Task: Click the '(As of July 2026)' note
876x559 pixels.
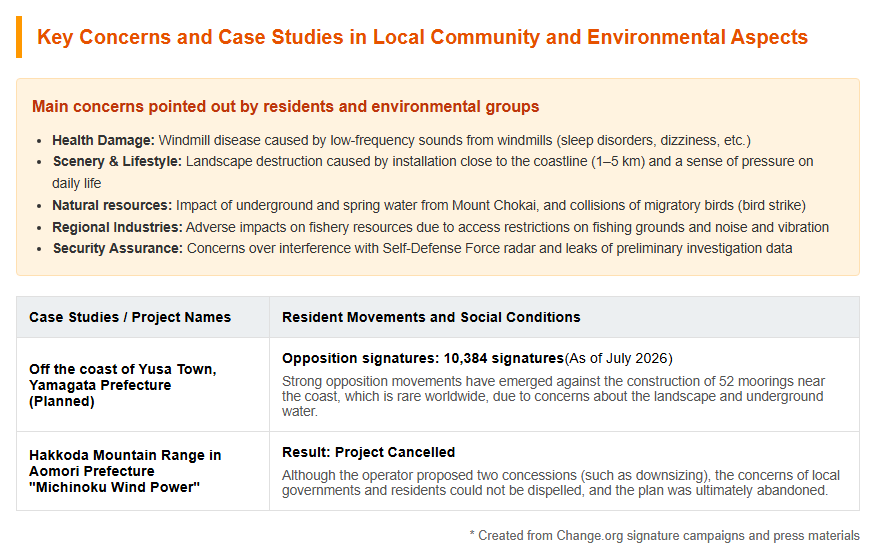Action: click(618, 359)
